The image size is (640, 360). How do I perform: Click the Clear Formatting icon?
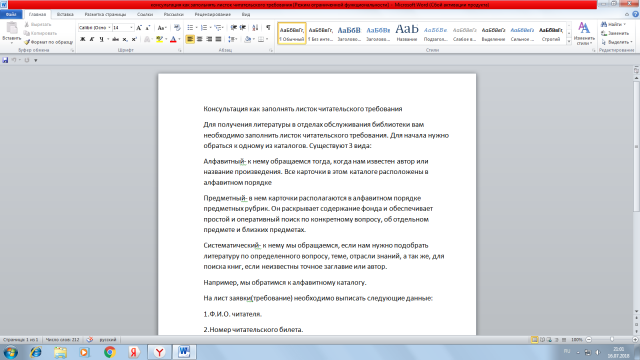177,28
